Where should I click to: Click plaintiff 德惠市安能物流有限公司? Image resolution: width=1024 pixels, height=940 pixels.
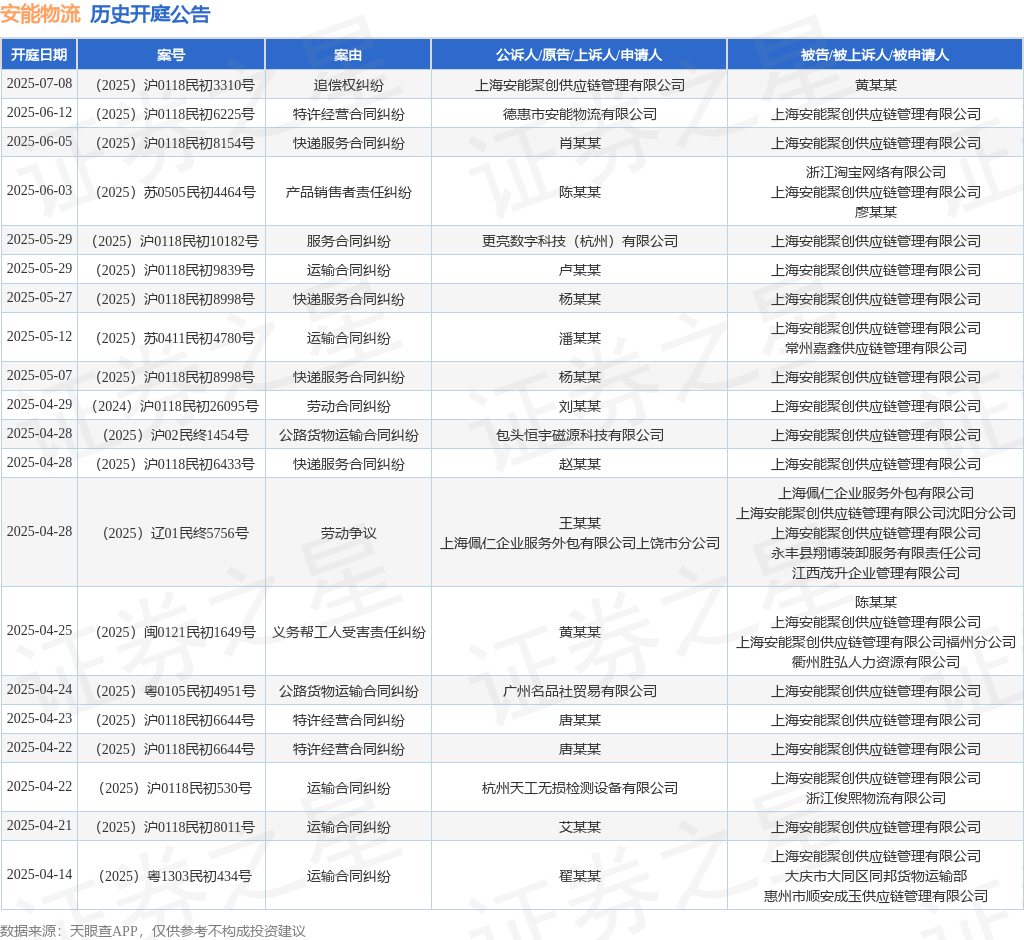[579, 114]
